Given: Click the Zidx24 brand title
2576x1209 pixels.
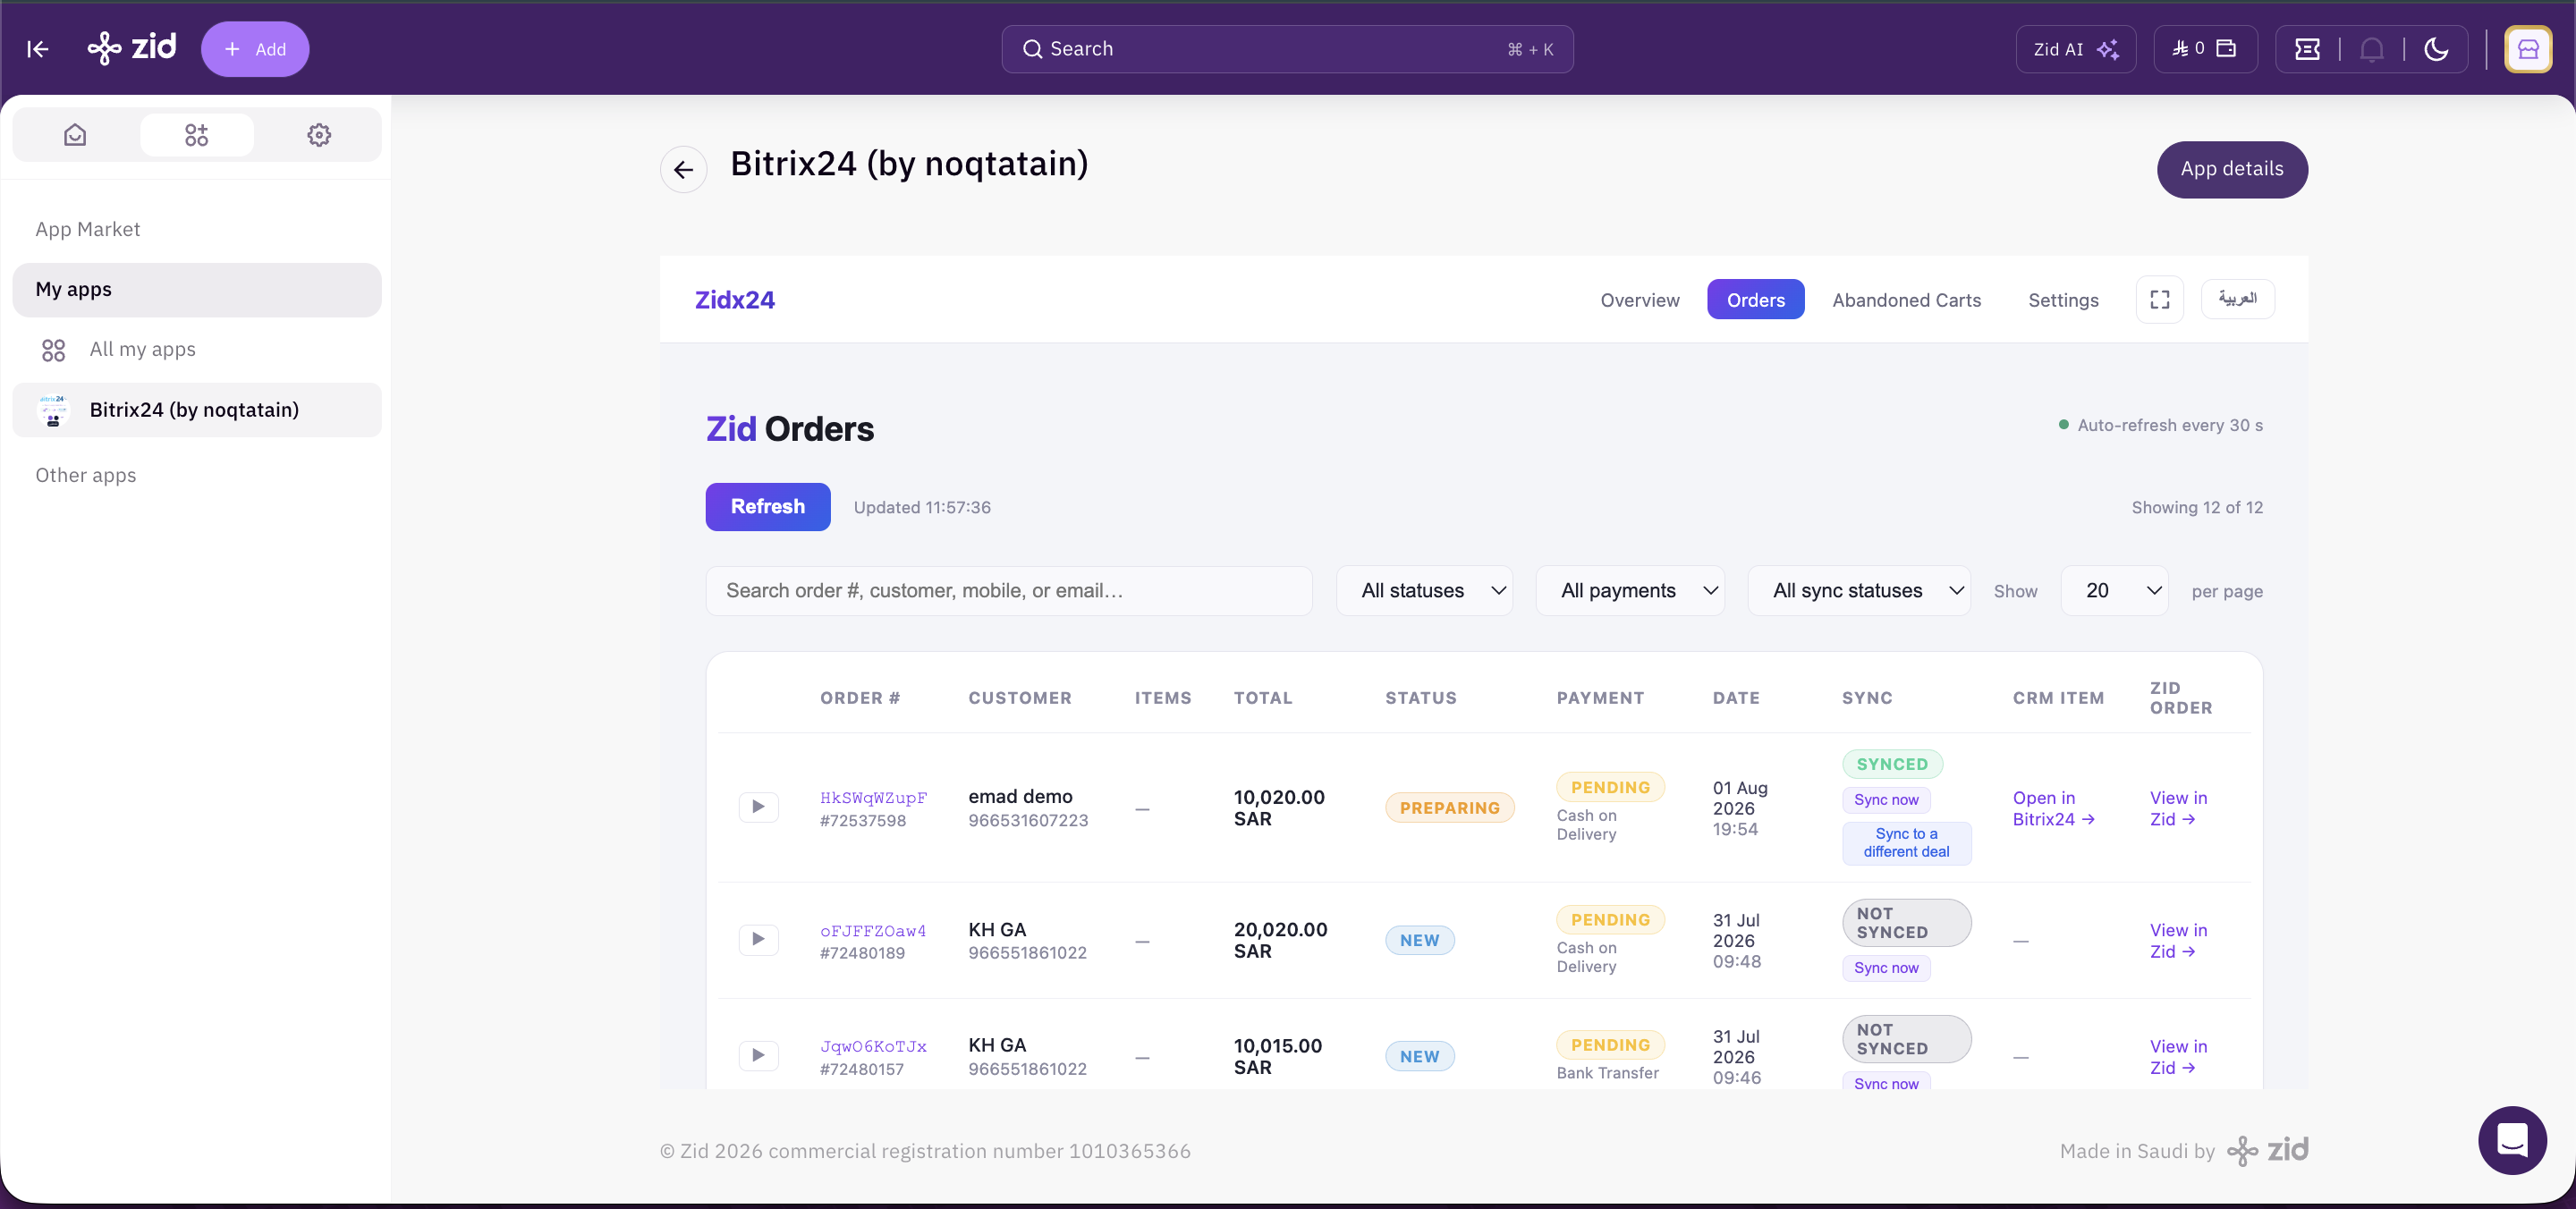Looking at the screenshot, I should (735, 300).
